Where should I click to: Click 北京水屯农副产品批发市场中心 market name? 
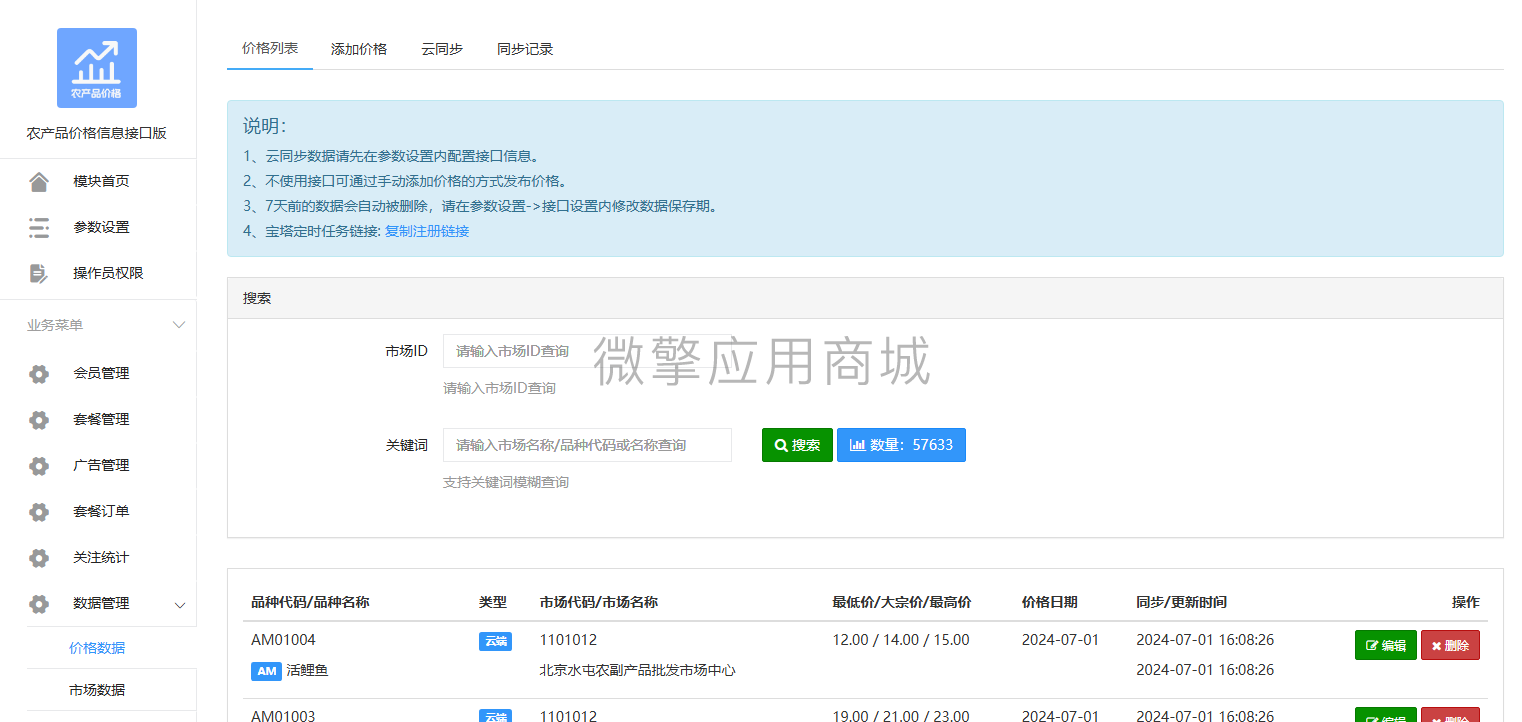(638, 670)
